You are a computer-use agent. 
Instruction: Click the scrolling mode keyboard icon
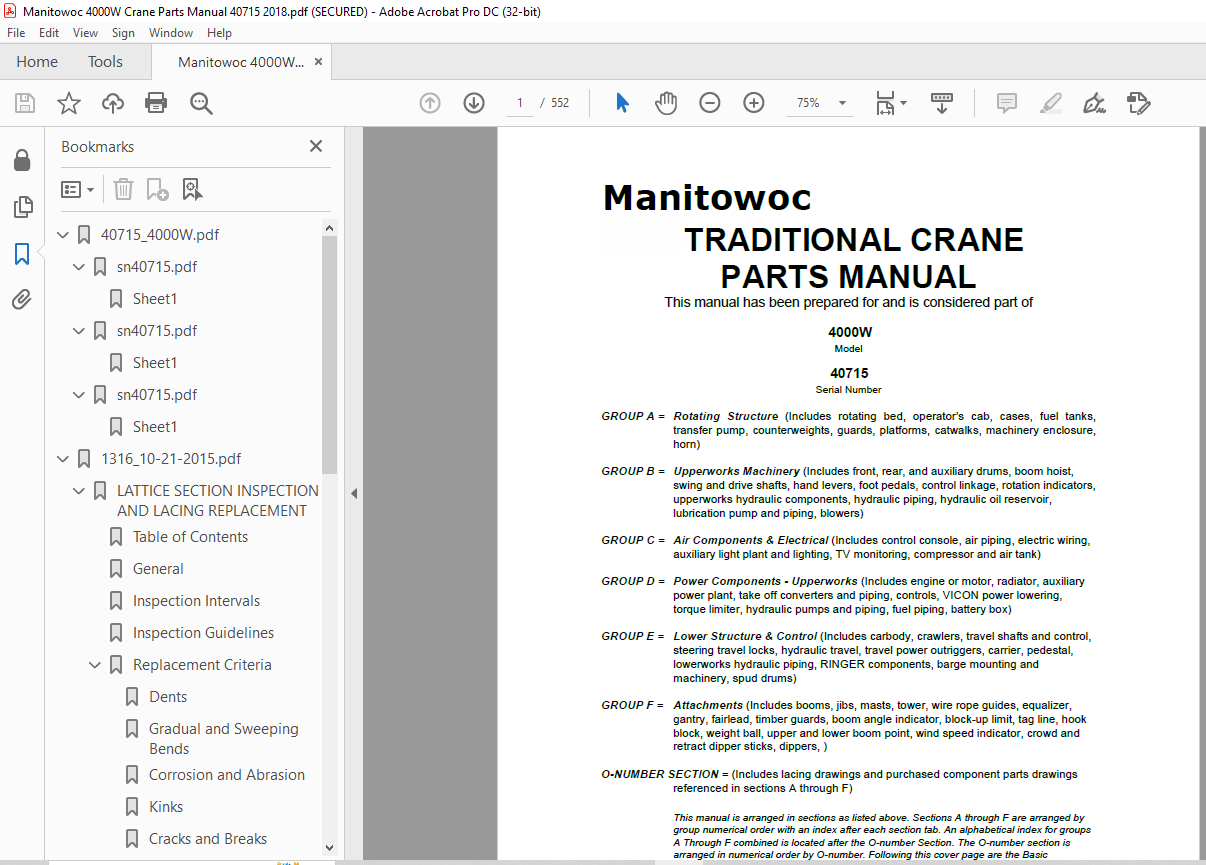942,103
